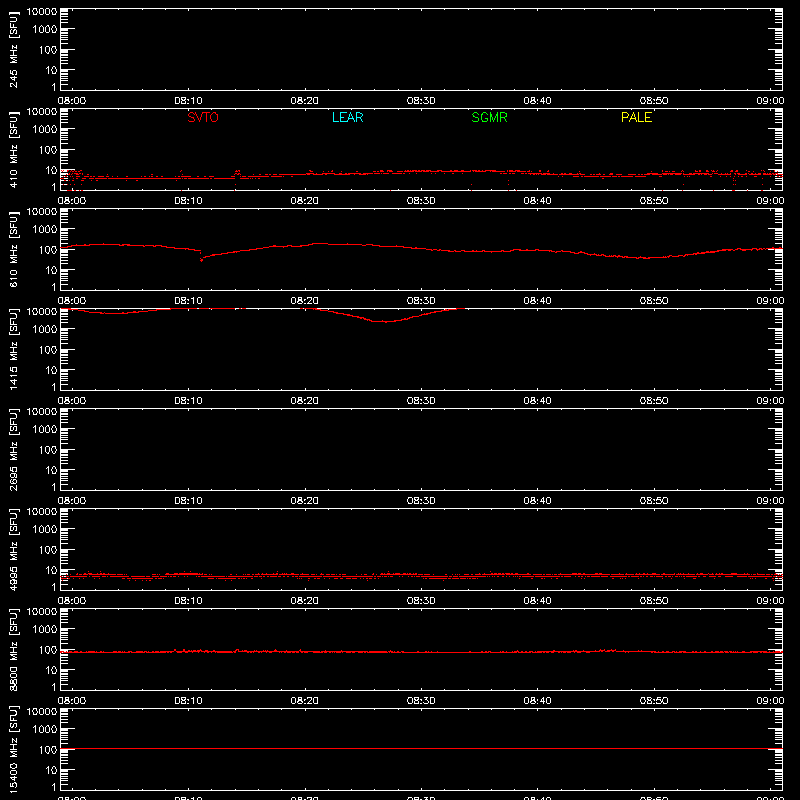Click the 100 y-axis label of the 4995 MHz panel
Image resolution: width=800 pixels, height=800 pixels.
[x=48, y=550]
